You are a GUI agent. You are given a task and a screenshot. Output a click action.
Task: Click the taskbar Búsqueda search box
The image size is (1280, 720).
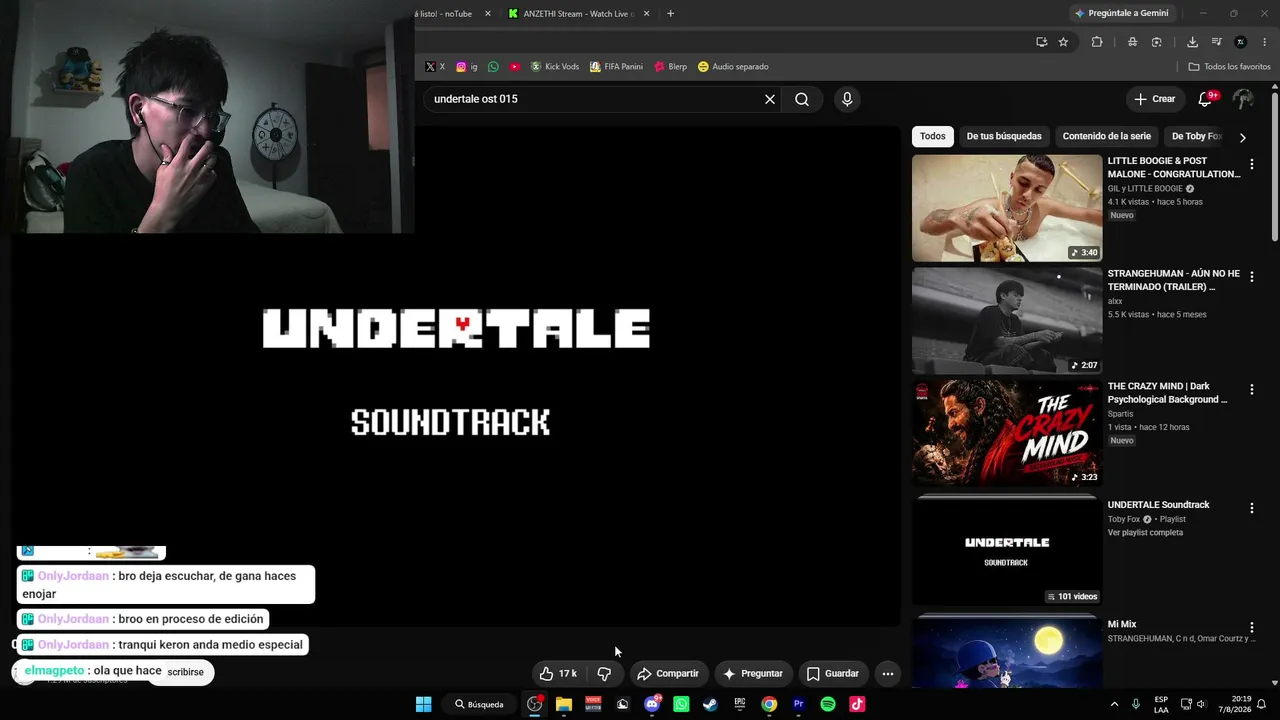(x=480, y=704)
